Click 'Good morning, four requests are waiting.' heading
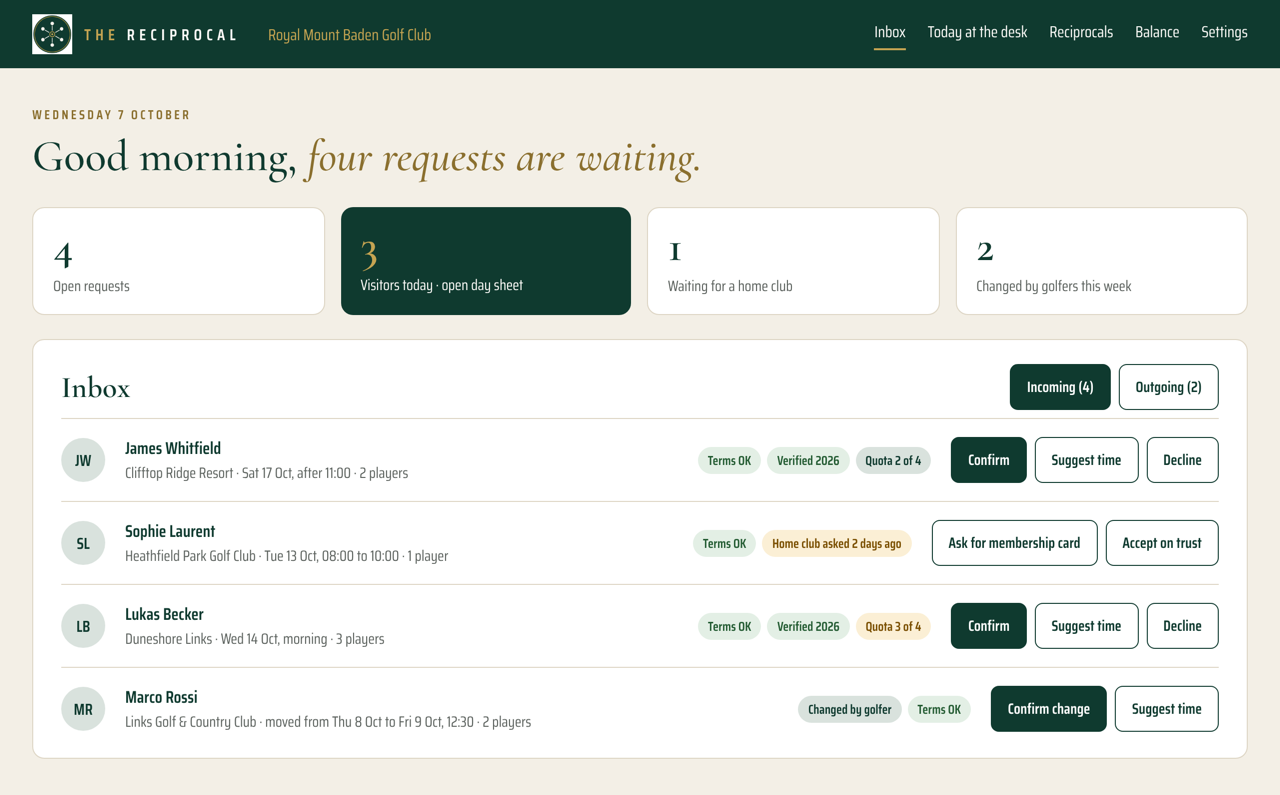This screenshot has height=795, width=1280. pyautogui.click(x=366, y=158)
